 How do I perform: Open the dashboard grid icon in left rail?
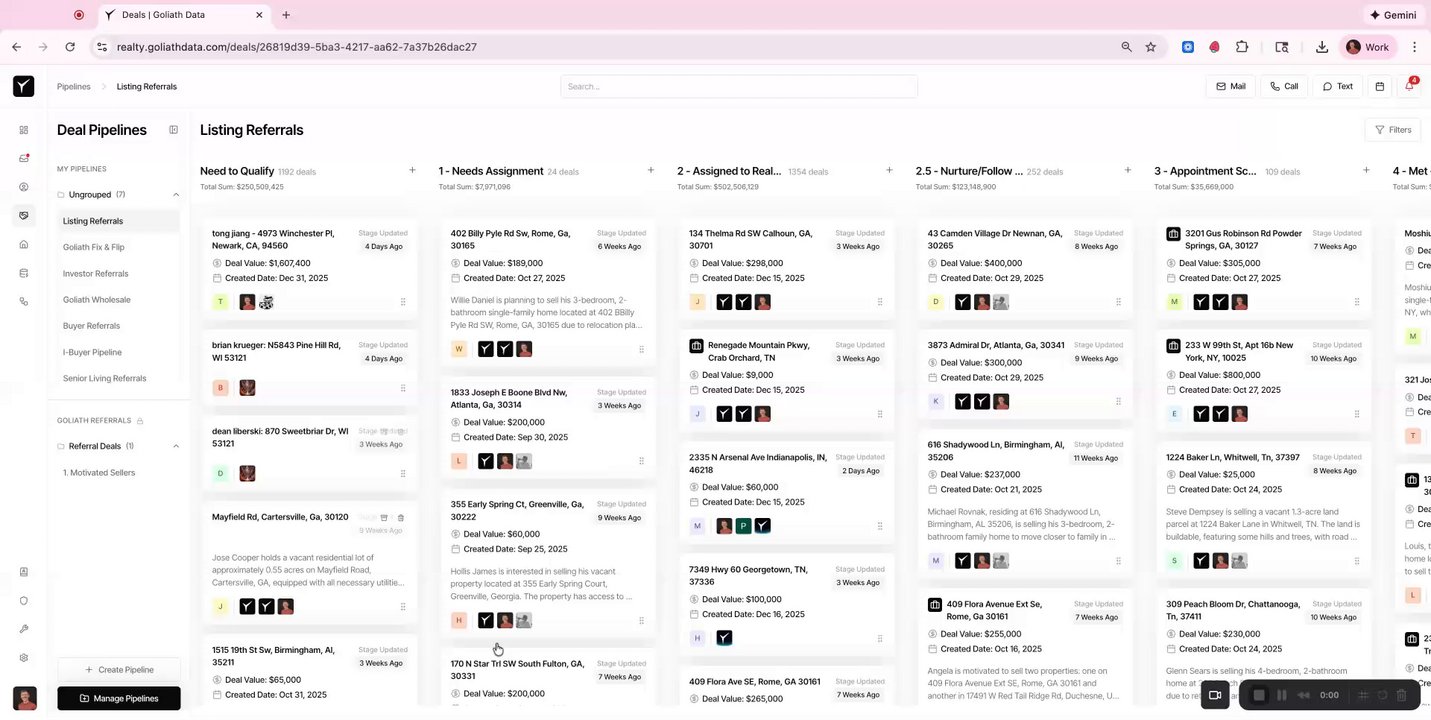(24, 130)
